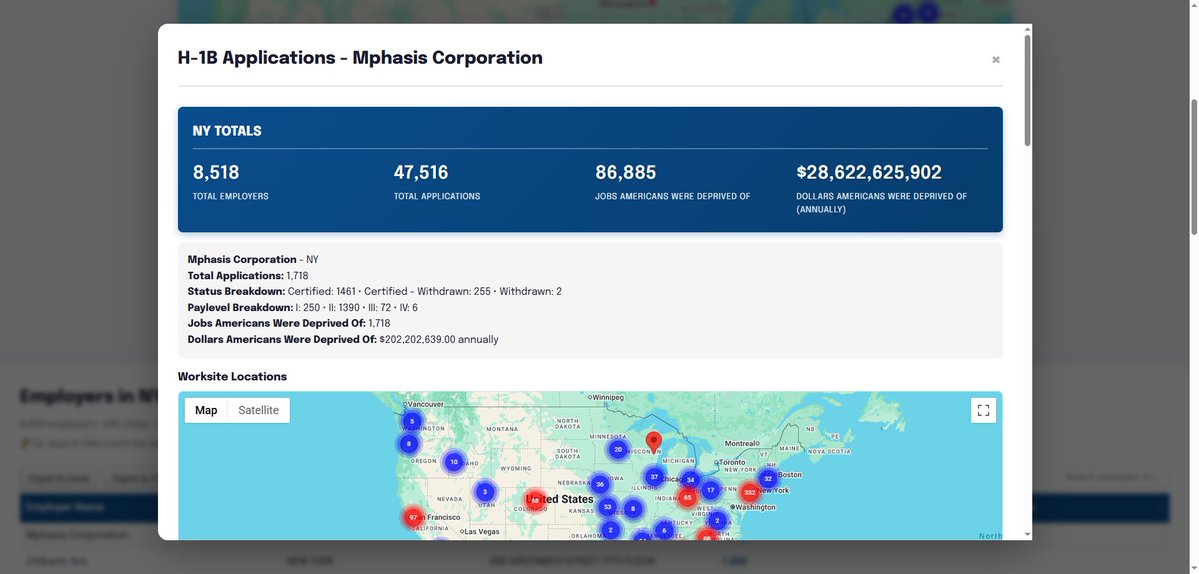Click the Total Applications: 1,718 line
This screenshot has width=1199, height=574.
point(248,276)
